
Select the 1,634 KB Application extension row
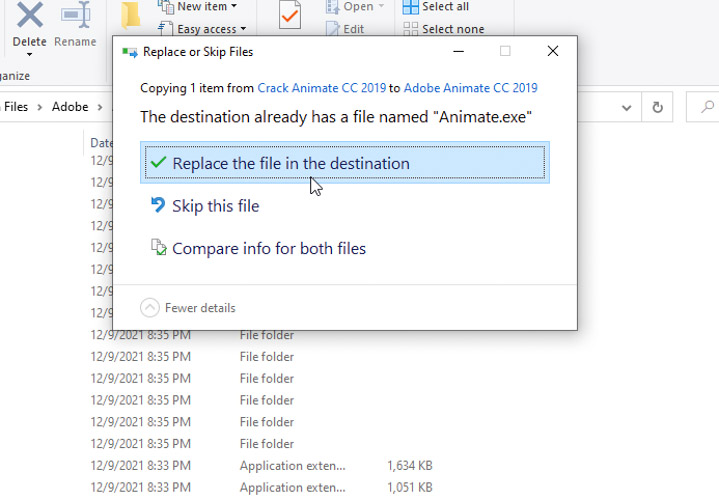pyautogui.click(x=261, y=466)
